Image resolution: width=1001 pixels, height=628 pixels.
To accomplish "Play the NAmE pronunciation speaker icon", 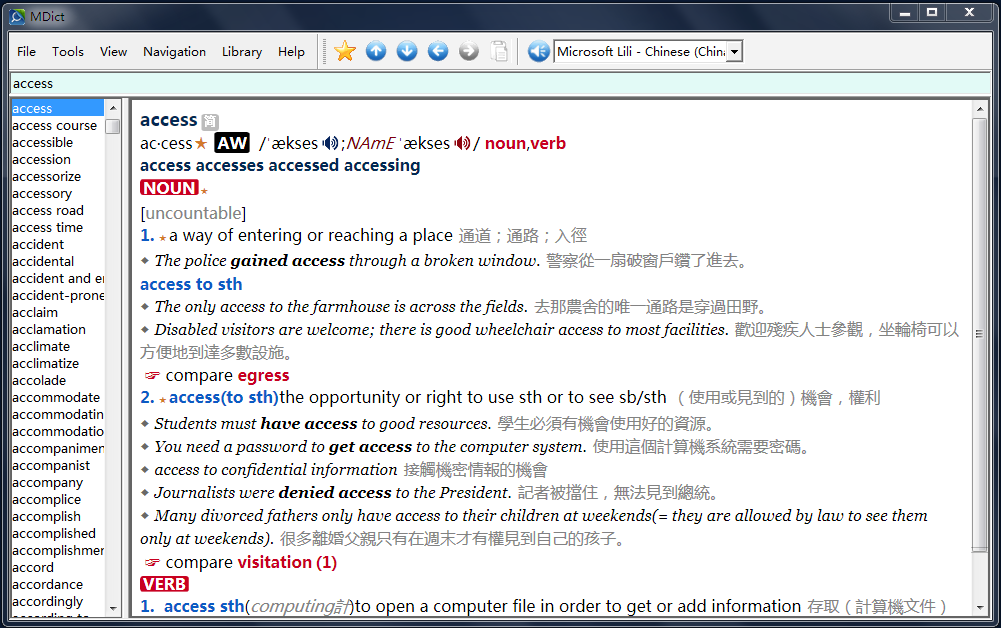I will click(x=462, y=144).
